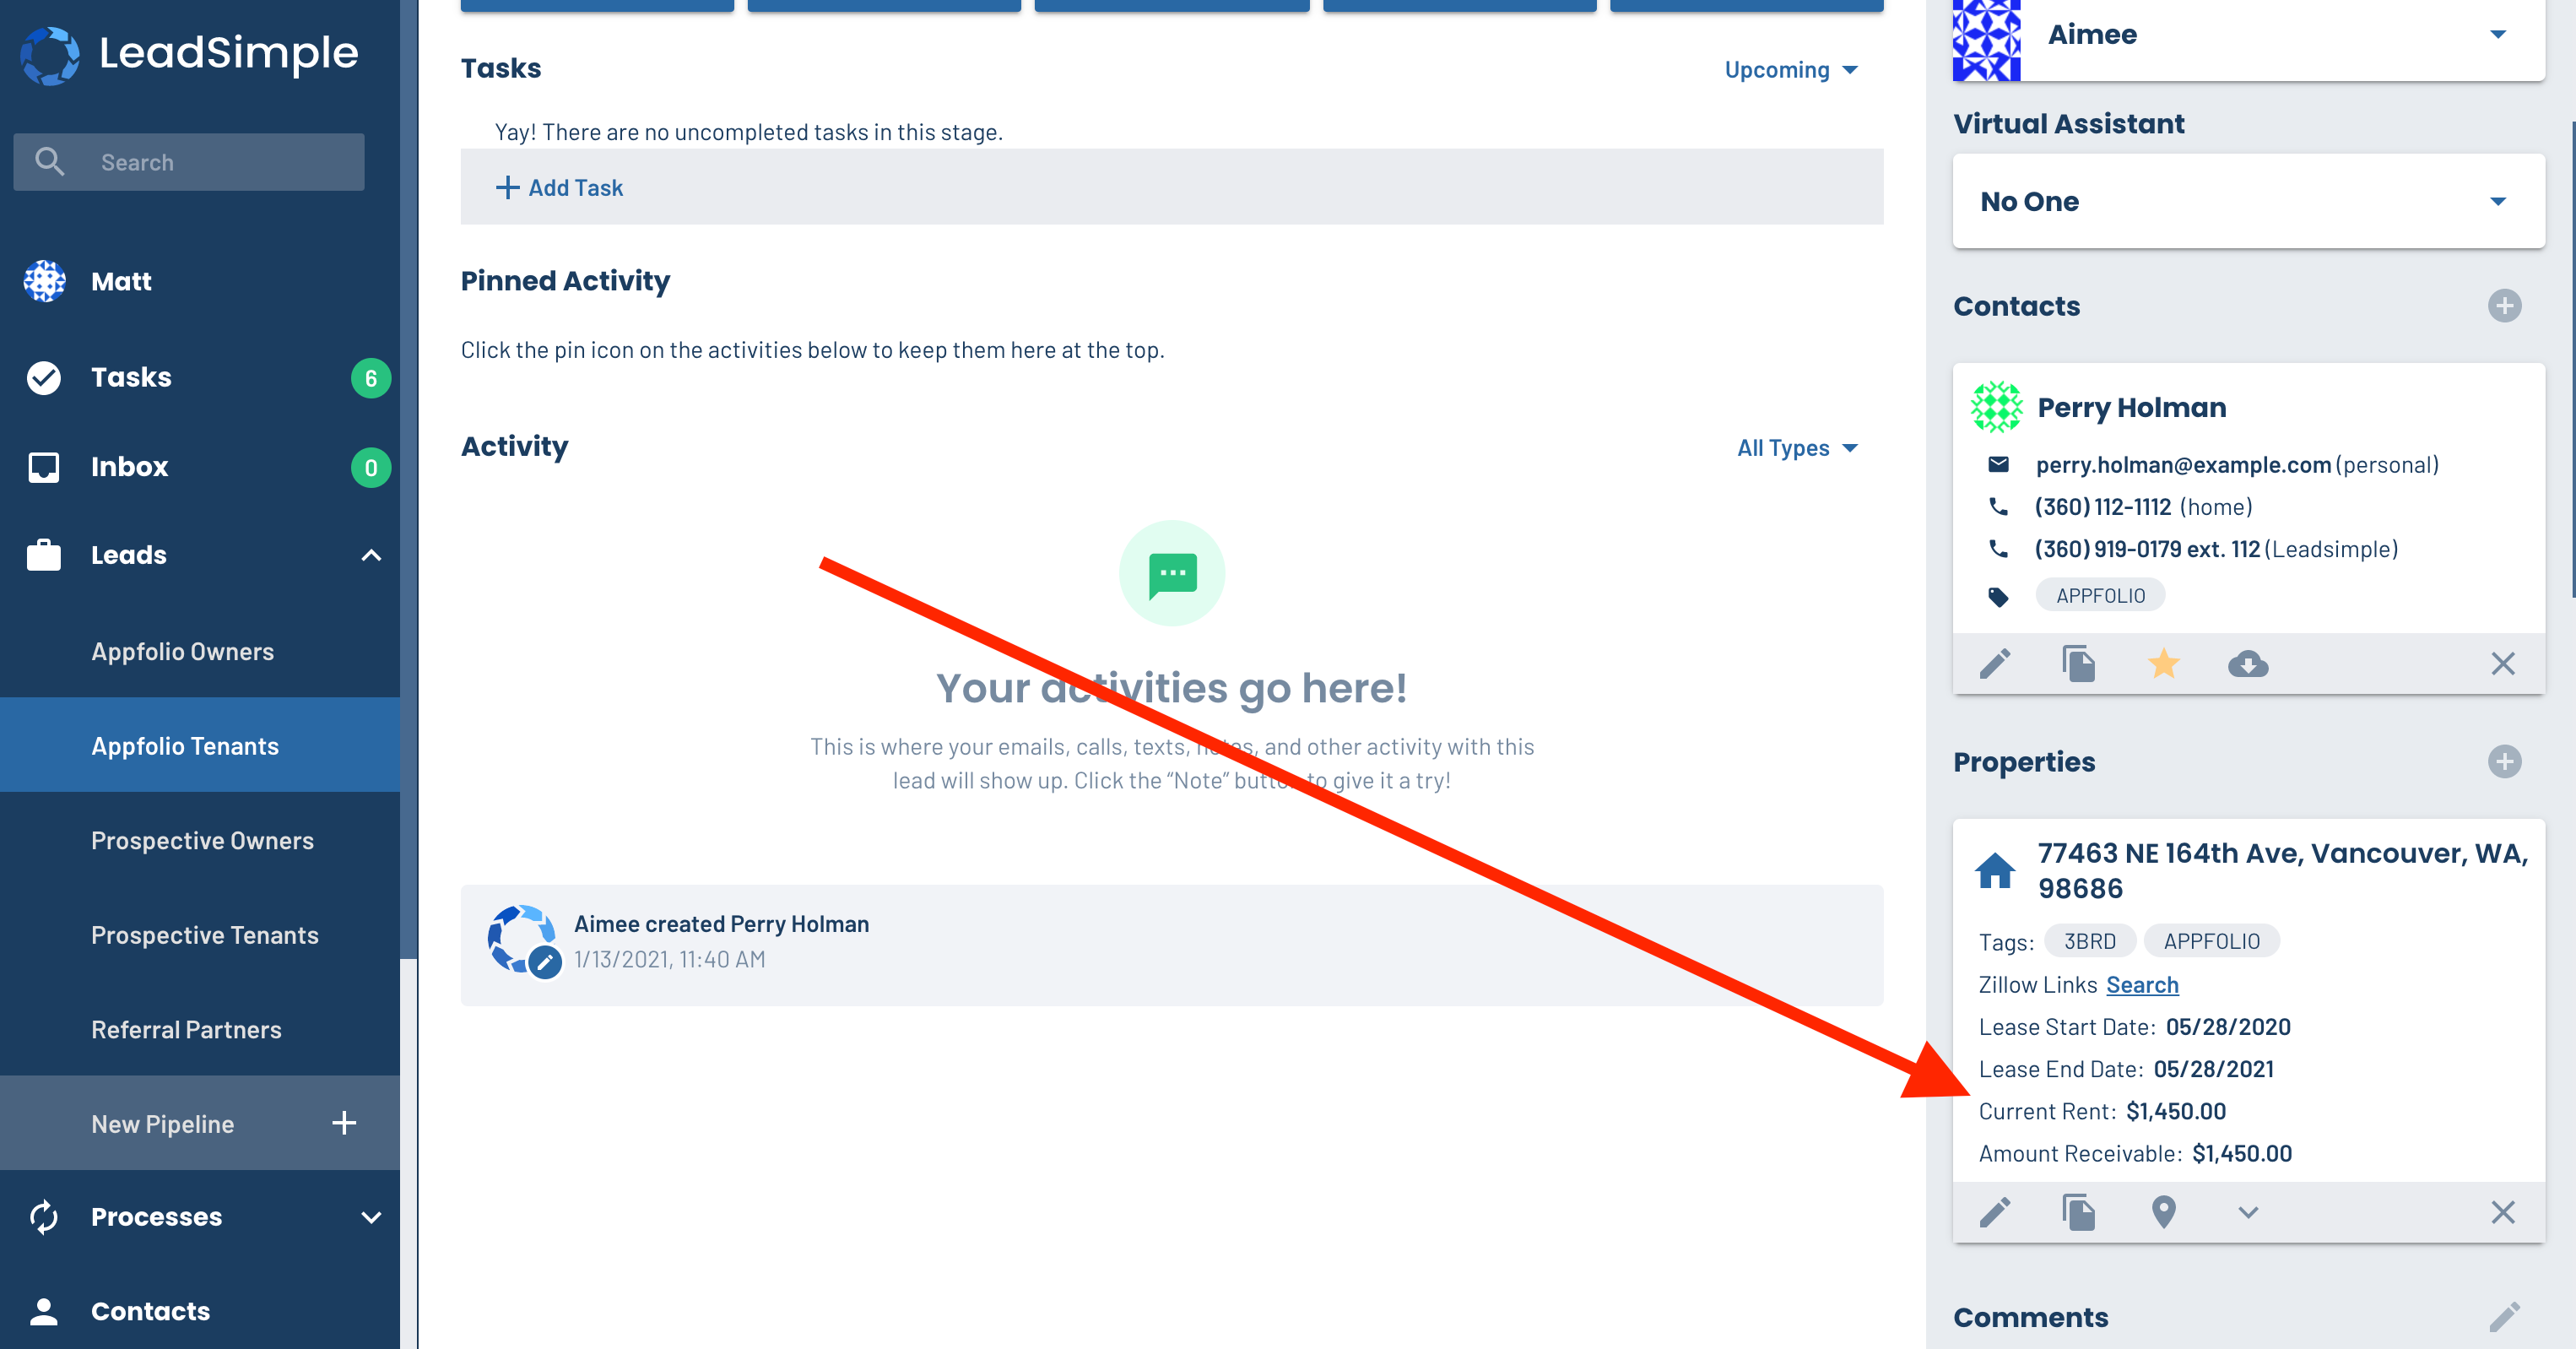Viewport: 2576px width, 1349px height.
Task: Toggle the property expand/collapse chevron
Action: tap(2245, 1211)
